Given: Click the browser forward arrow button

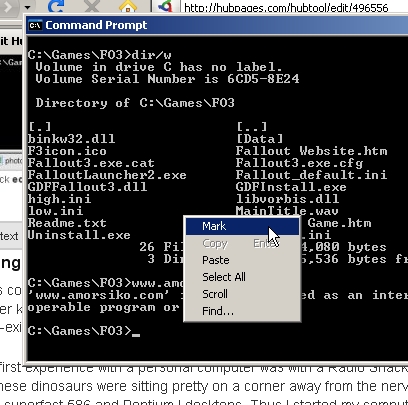Looking at the screenshot, I should [8, 6].
